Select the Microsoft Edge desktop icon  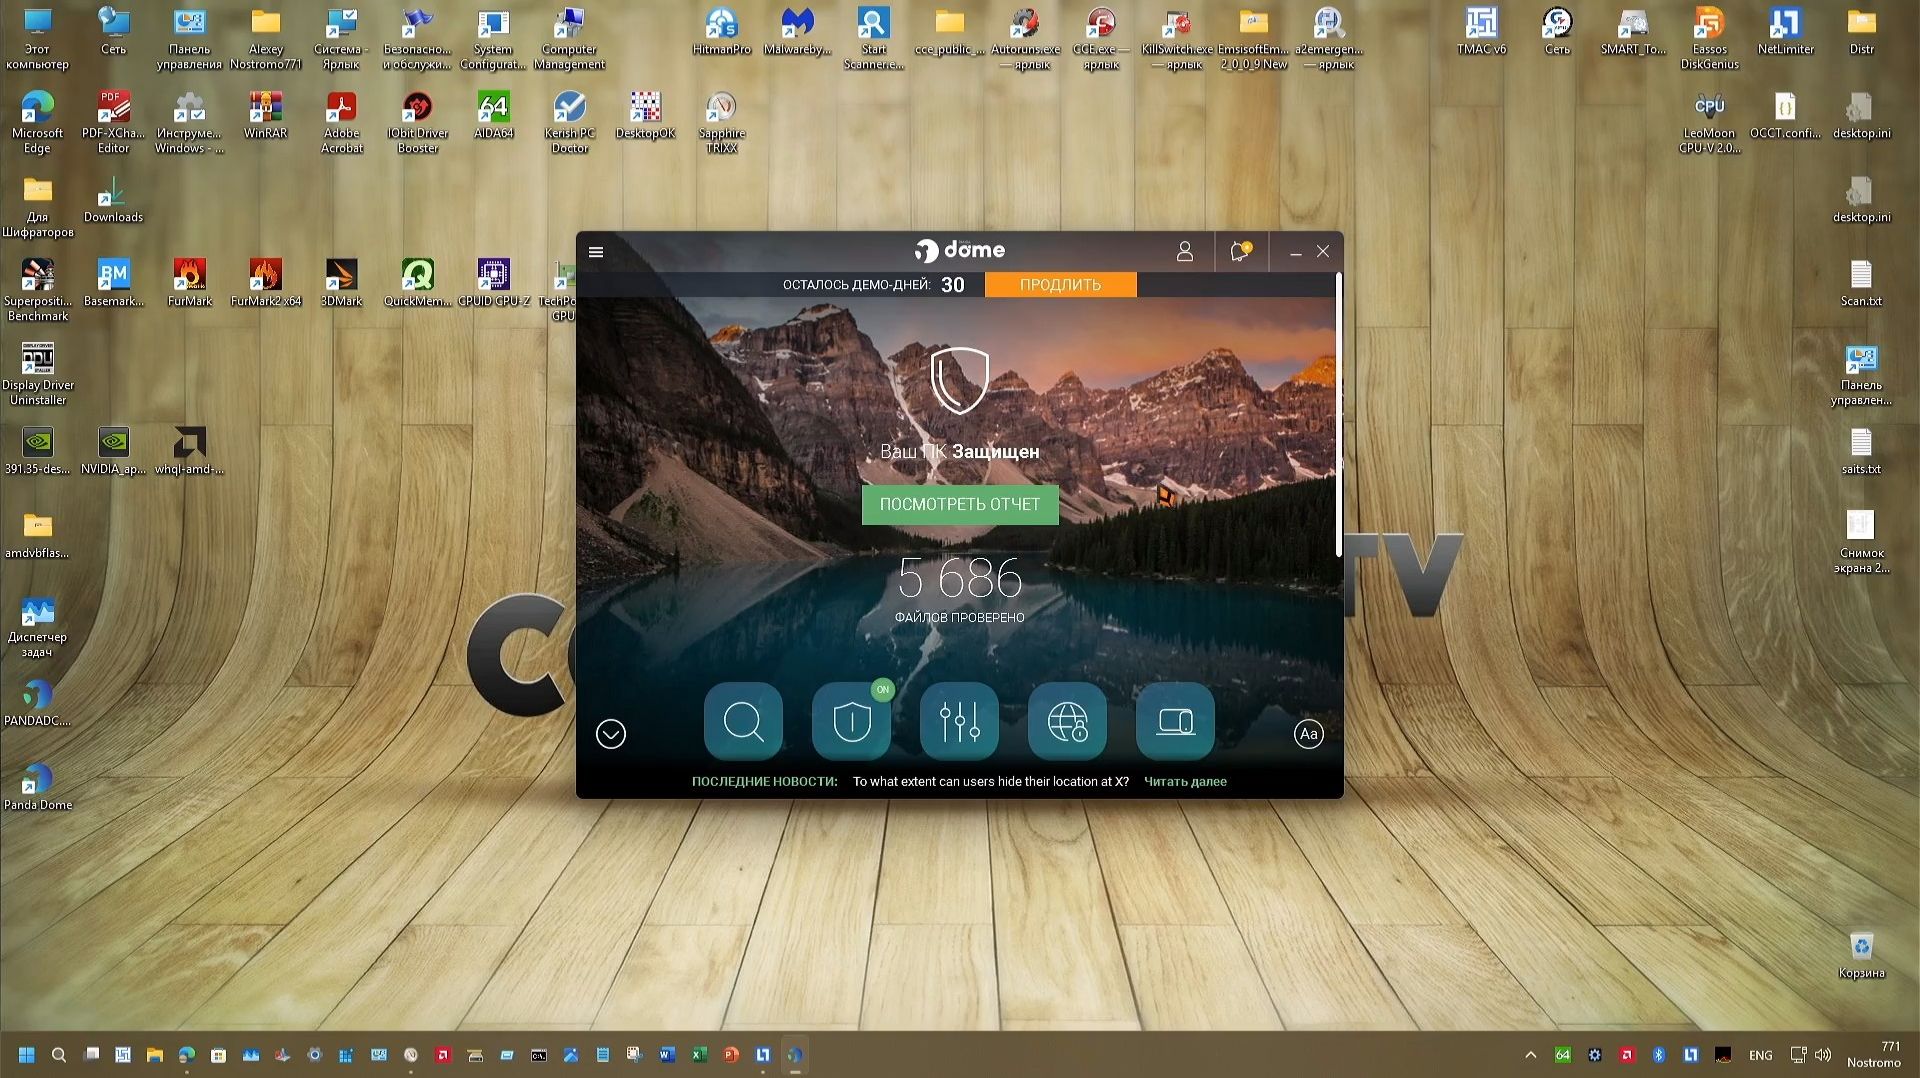tap(37, 122)
